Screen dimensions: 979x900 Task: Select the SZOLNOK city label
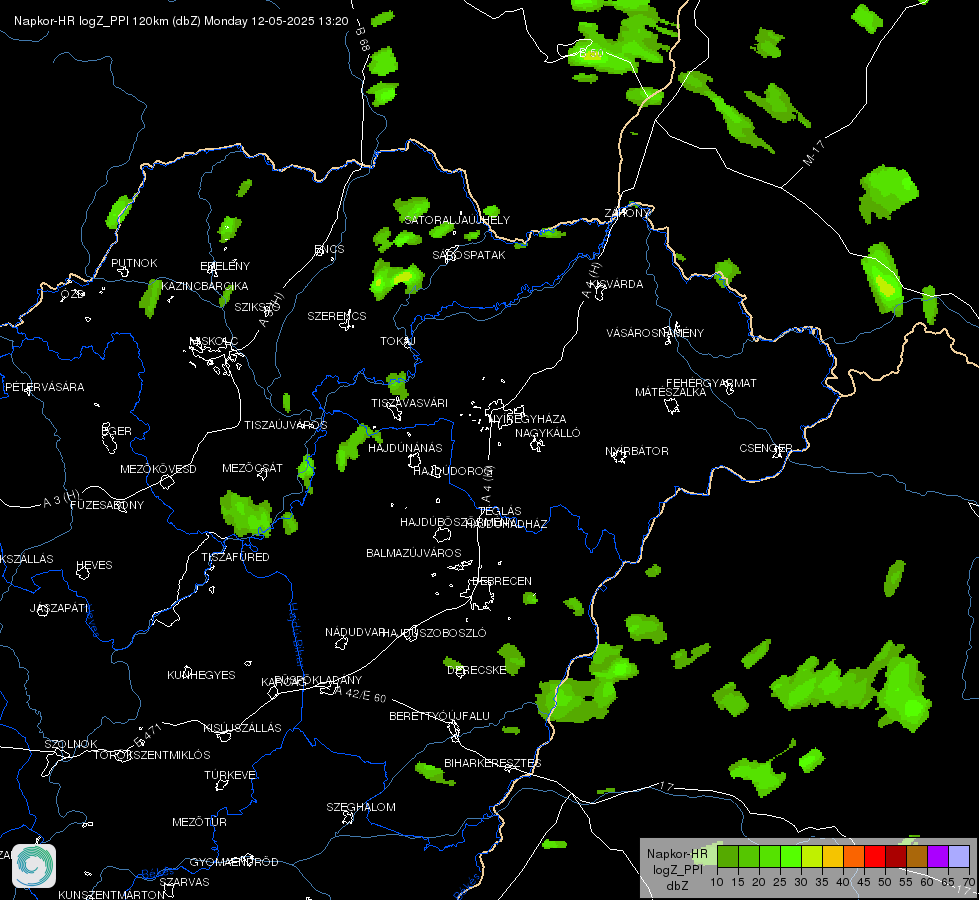71,744
